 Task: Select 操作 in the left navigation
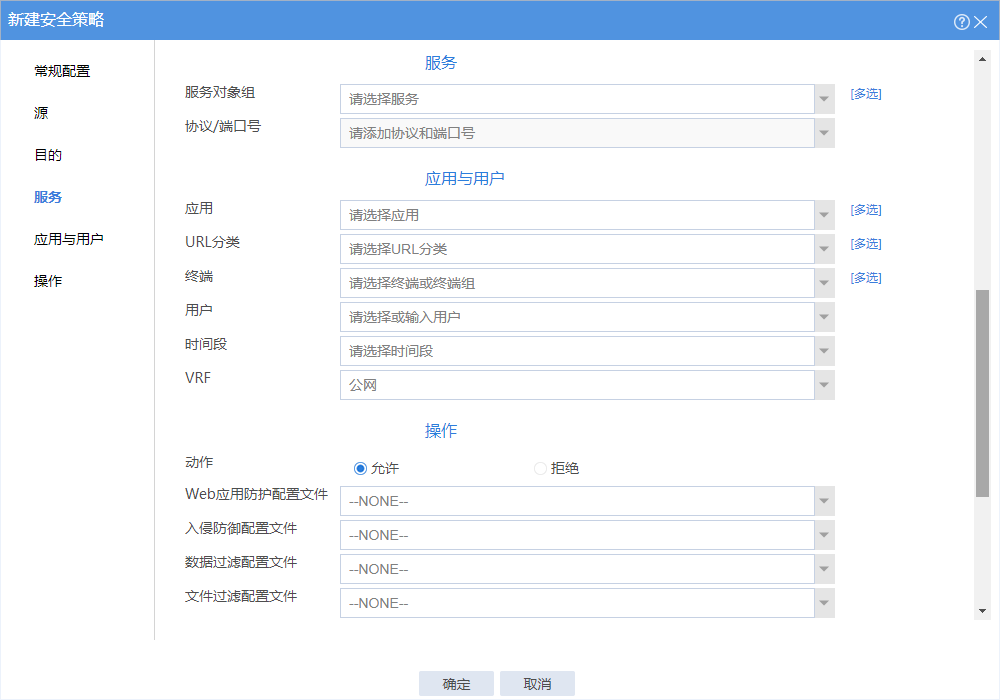pyautogui.click(x=48, y=281)
